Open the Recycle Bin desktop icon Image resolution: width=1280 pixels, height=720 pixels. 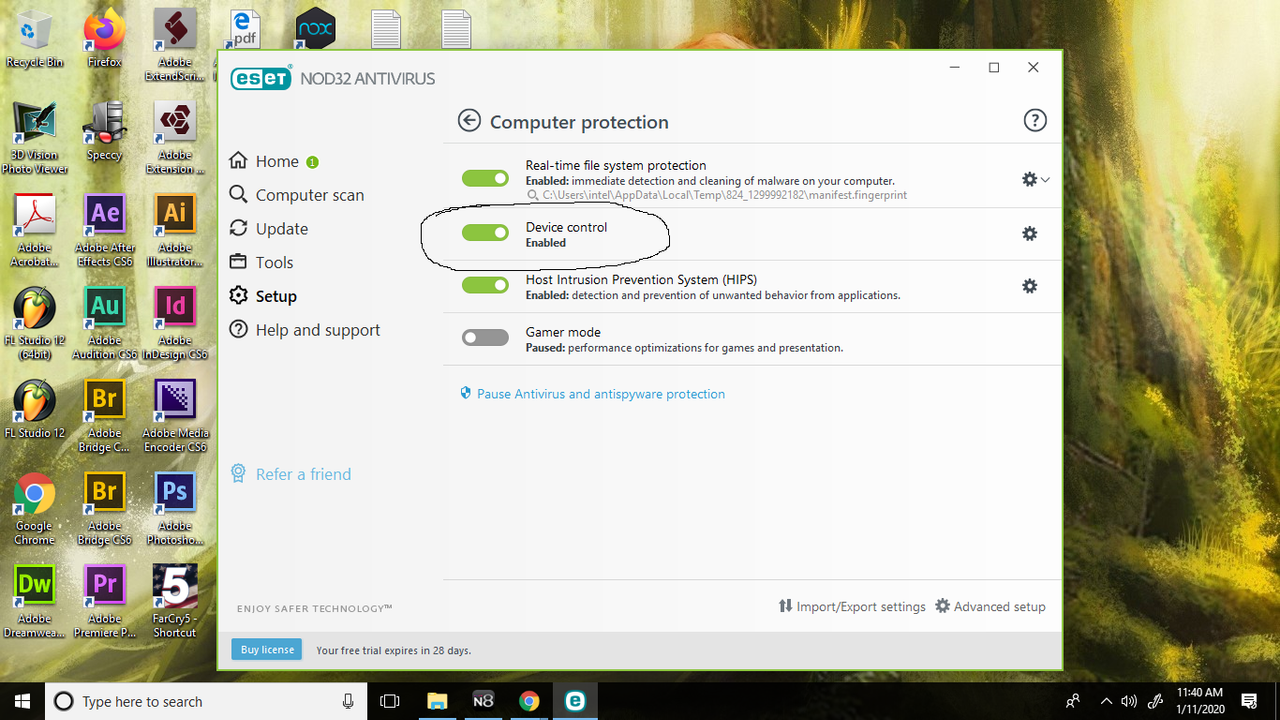coord(34,39)
